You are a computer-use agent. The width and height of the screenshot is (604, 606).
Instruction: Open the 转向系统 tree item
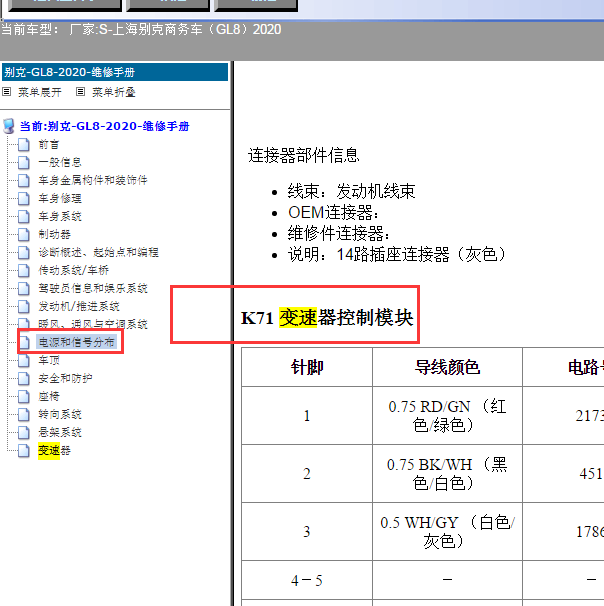point(60,414)
